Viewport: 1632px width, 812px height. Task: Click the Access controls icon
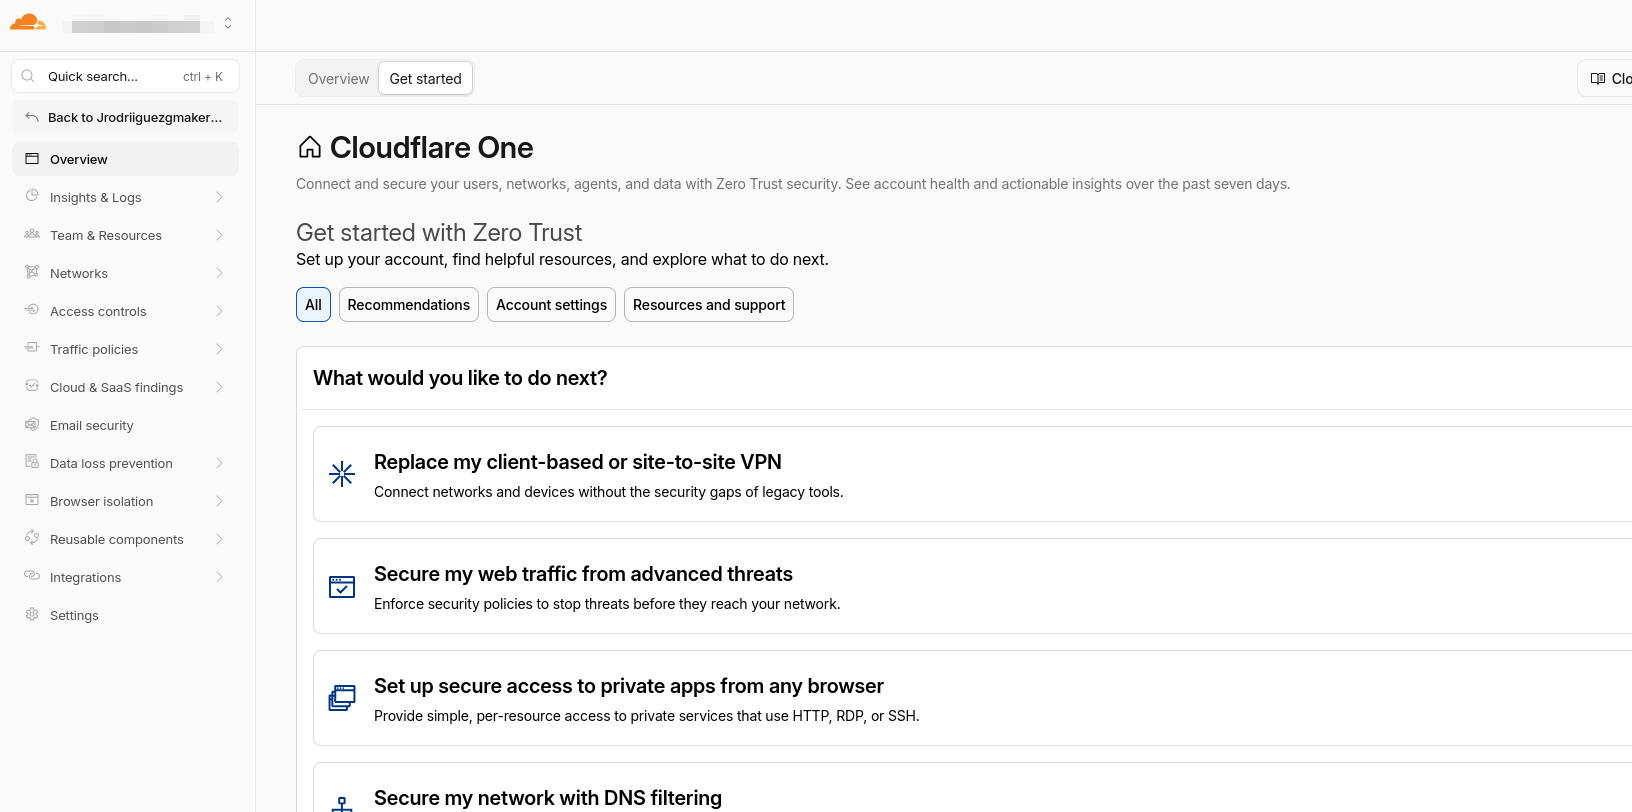point(32,311)
